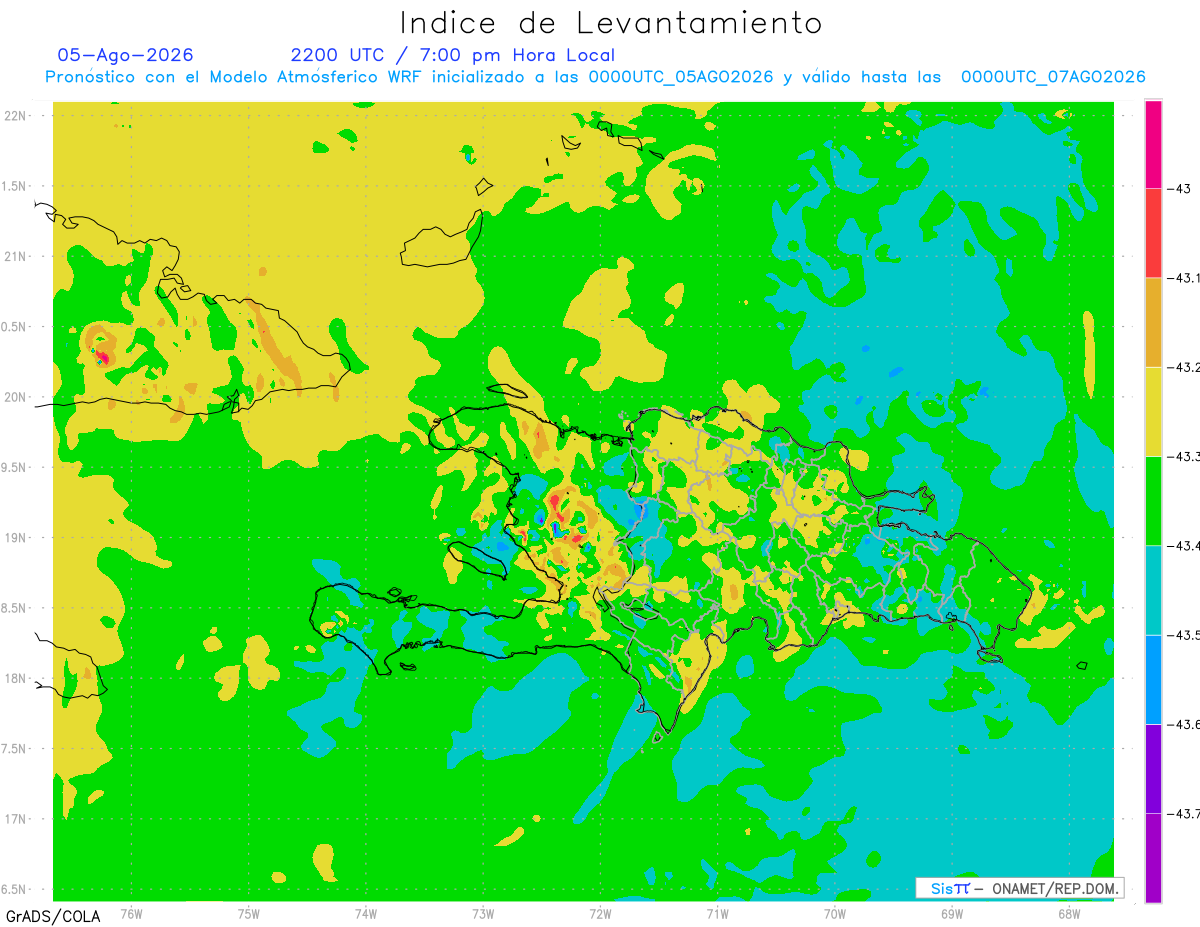This screenshot has height=927, width=1200.
Task: Click the "-43.2" color scale value
Action: [1183, 367]
